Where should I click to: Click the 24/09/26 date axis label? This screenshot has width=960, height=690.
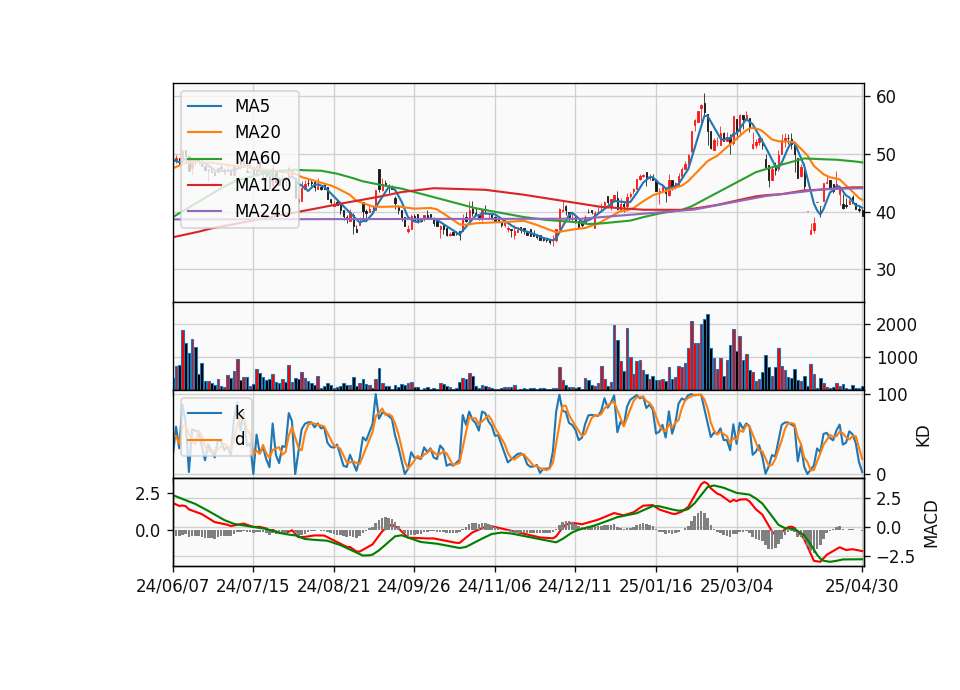(x=414, y=586)
